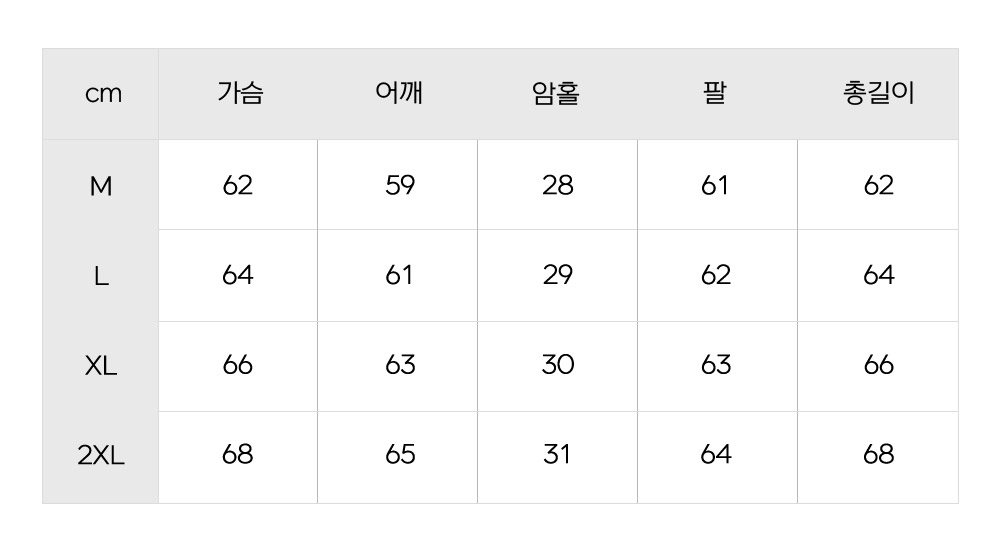Click the 59 value in the M row
The height and width of the screenshot is (551, 1000).
399,186
